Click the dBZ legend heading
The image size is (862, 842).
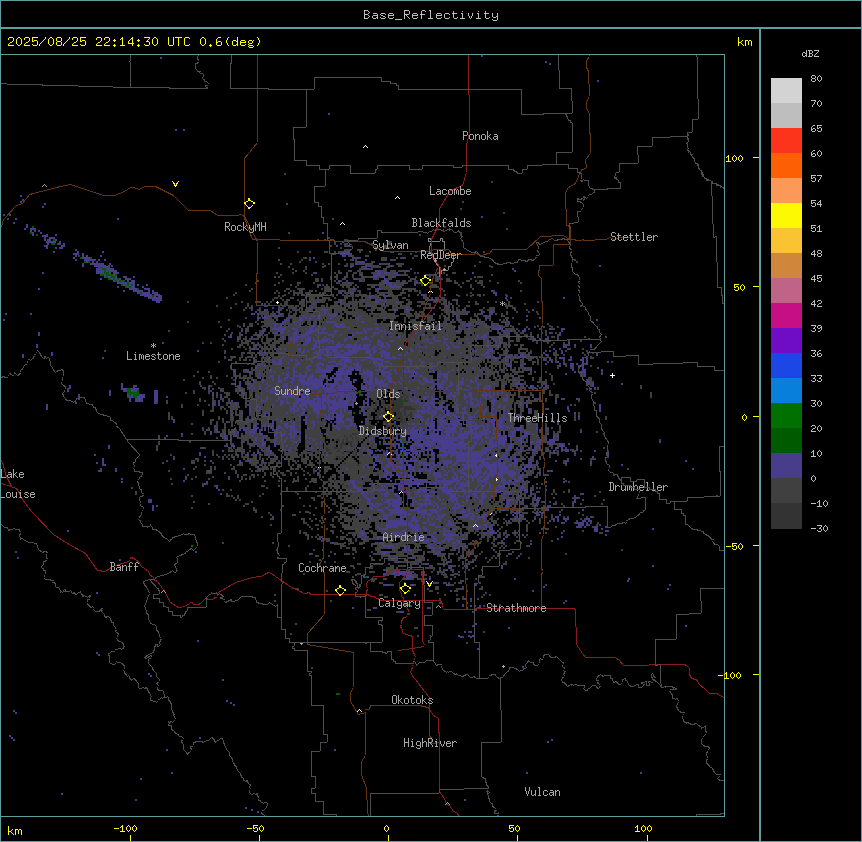(x=810, y=54)
